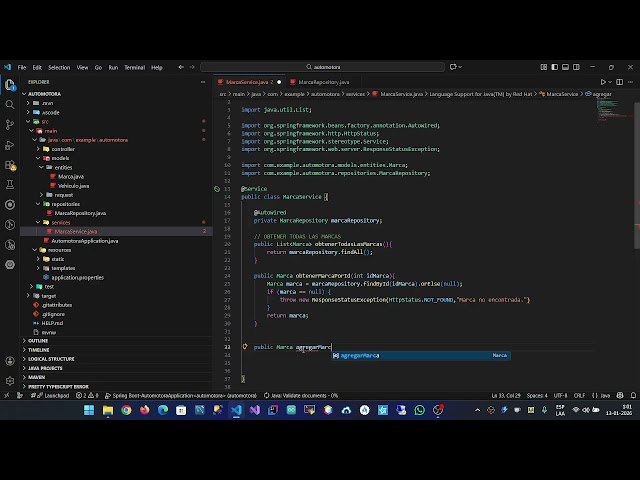Viewport: 640px width, 480px height.
Task: Expand the JAVA PROJECTS section
Action: click(x=45, y=368)
